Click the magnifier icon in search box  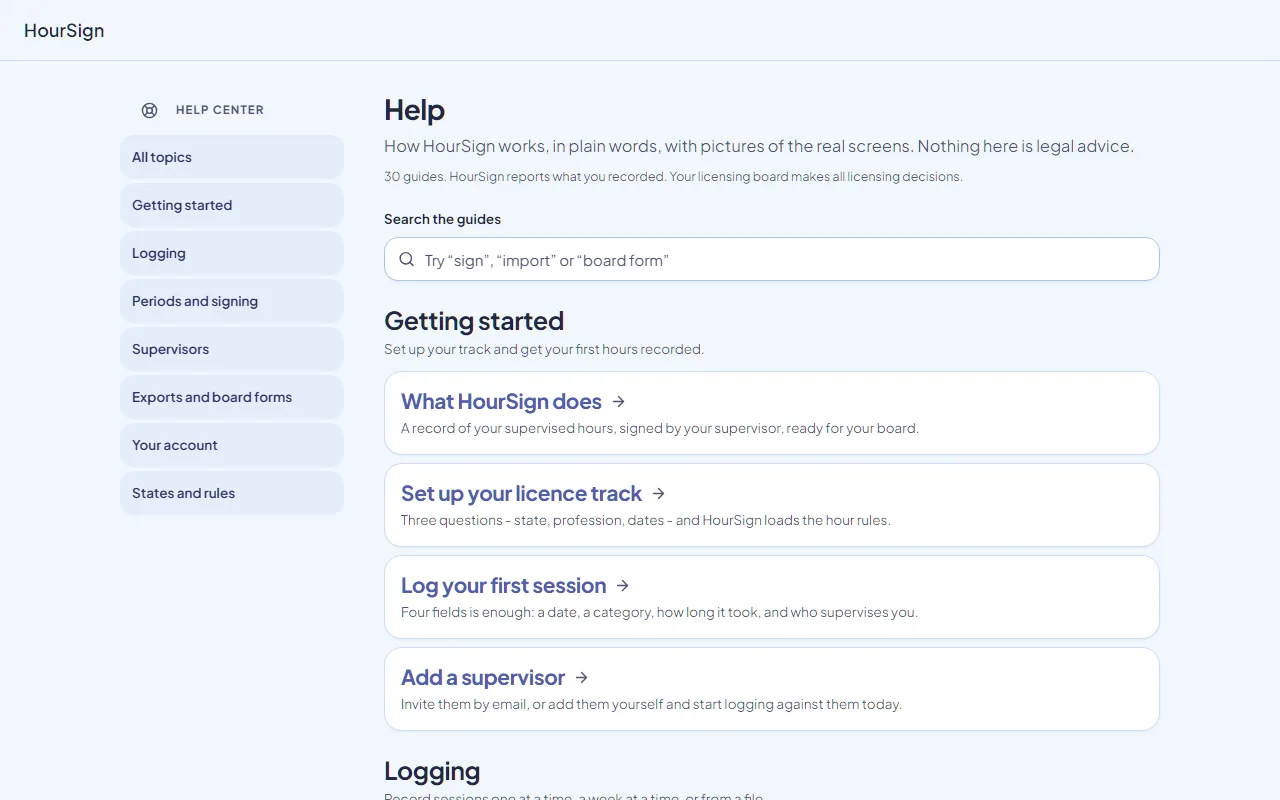pos(407,259)
